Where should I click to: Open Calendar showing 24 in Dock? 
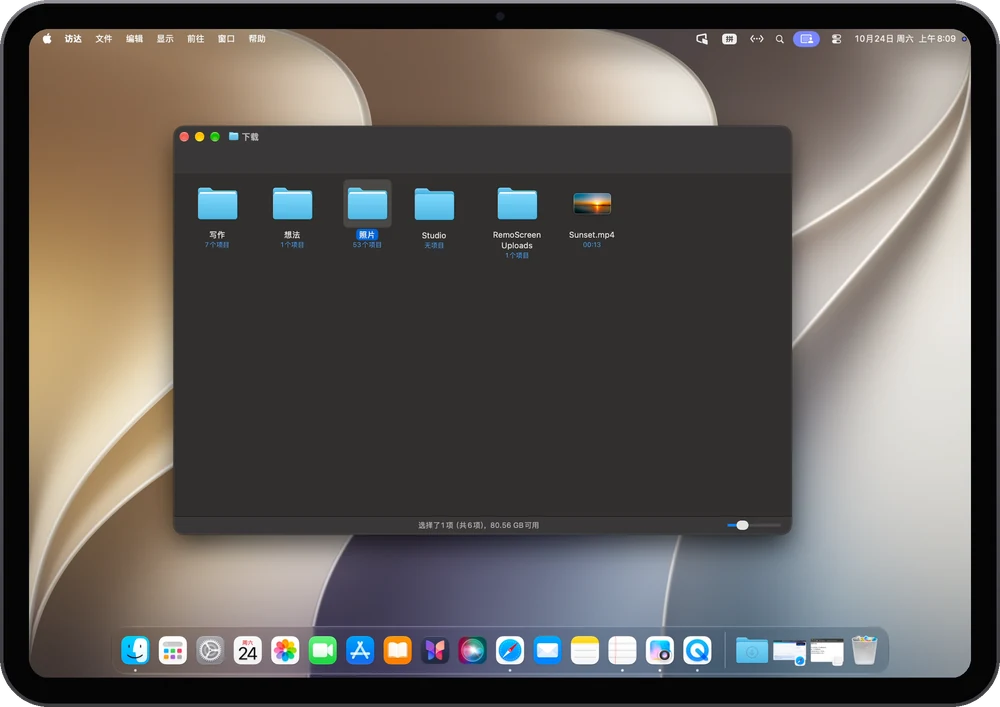point(247,650)
